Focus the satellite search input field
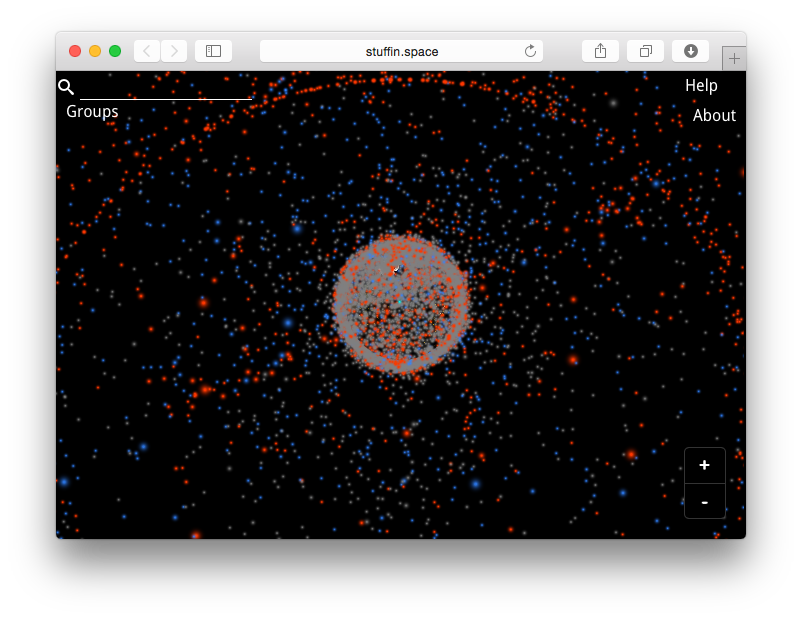 [165, 88]
